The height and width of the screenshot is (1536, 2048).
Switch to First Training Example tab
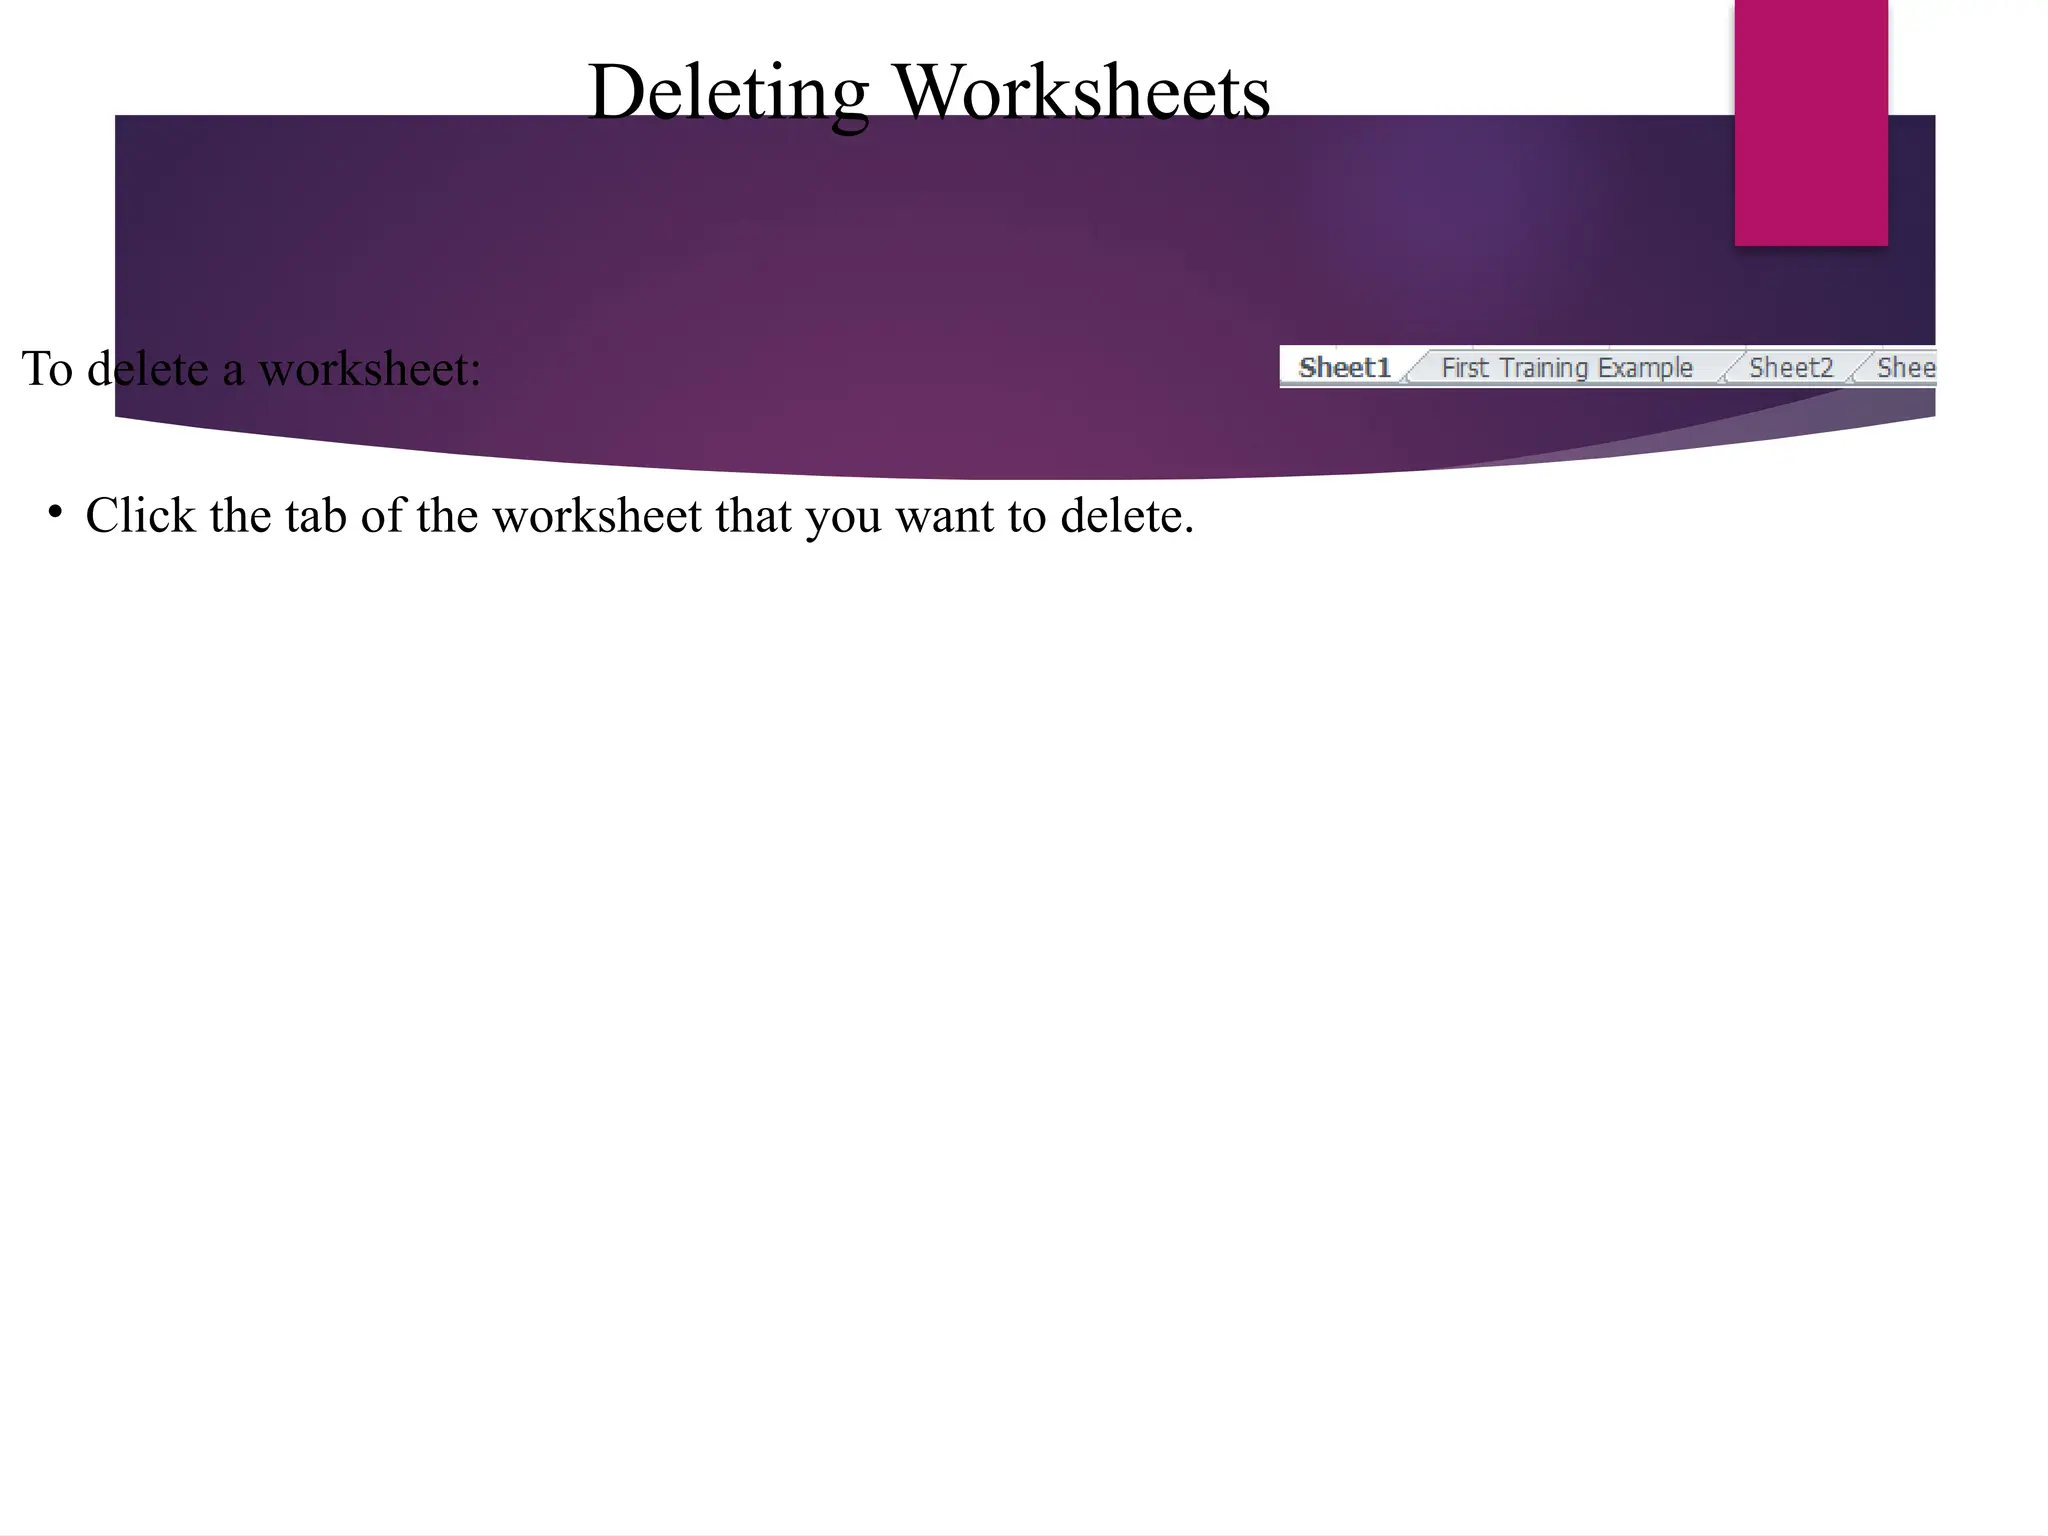1566,368
